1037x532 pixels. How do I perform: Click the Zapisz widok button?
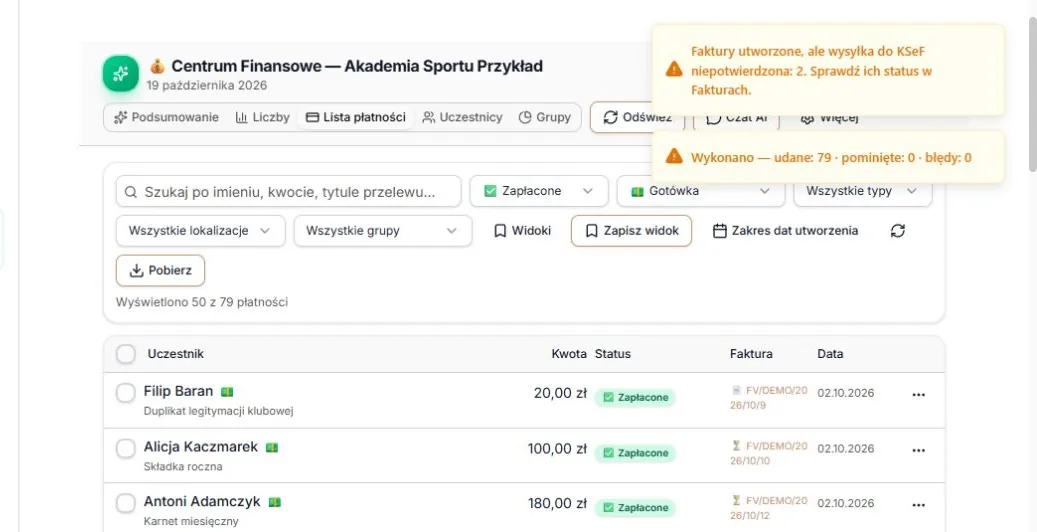point(632,231)
